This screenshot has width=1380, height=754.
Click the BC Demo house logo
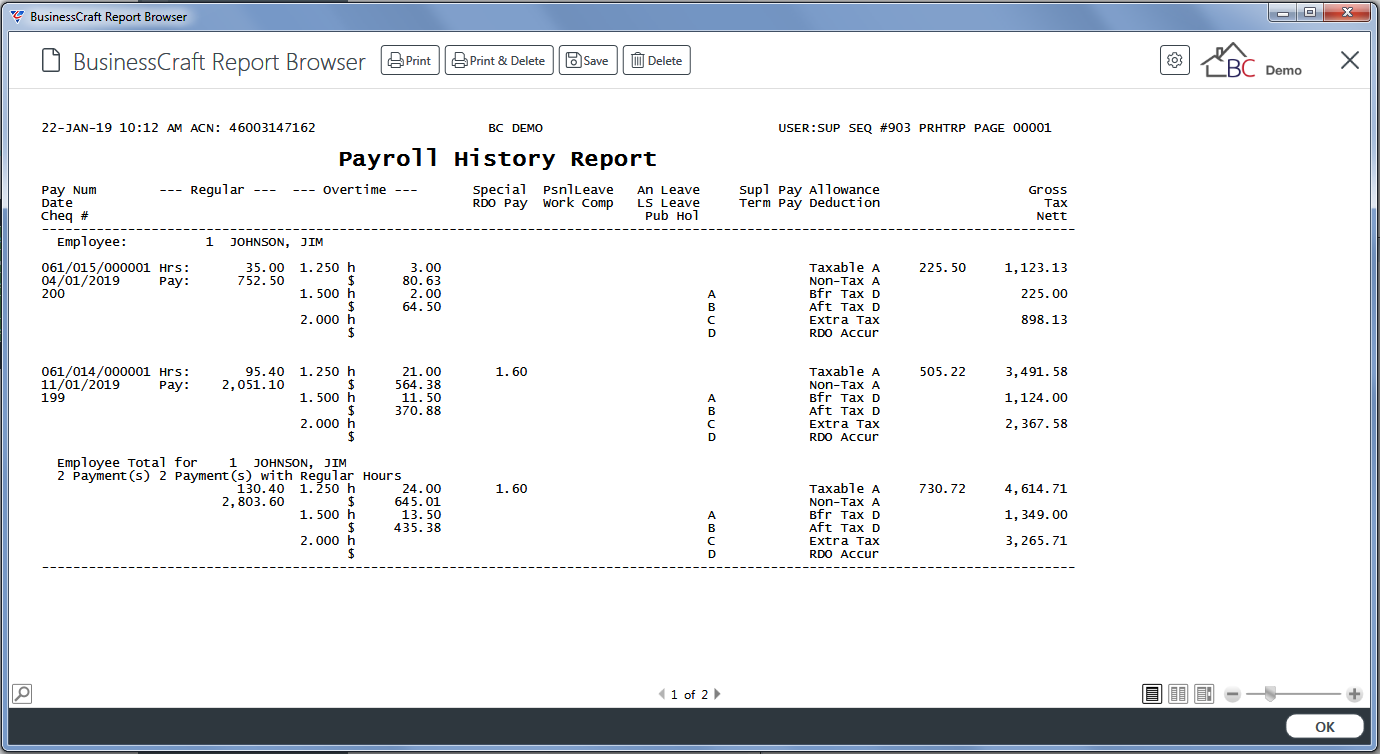click(1228, 60)
